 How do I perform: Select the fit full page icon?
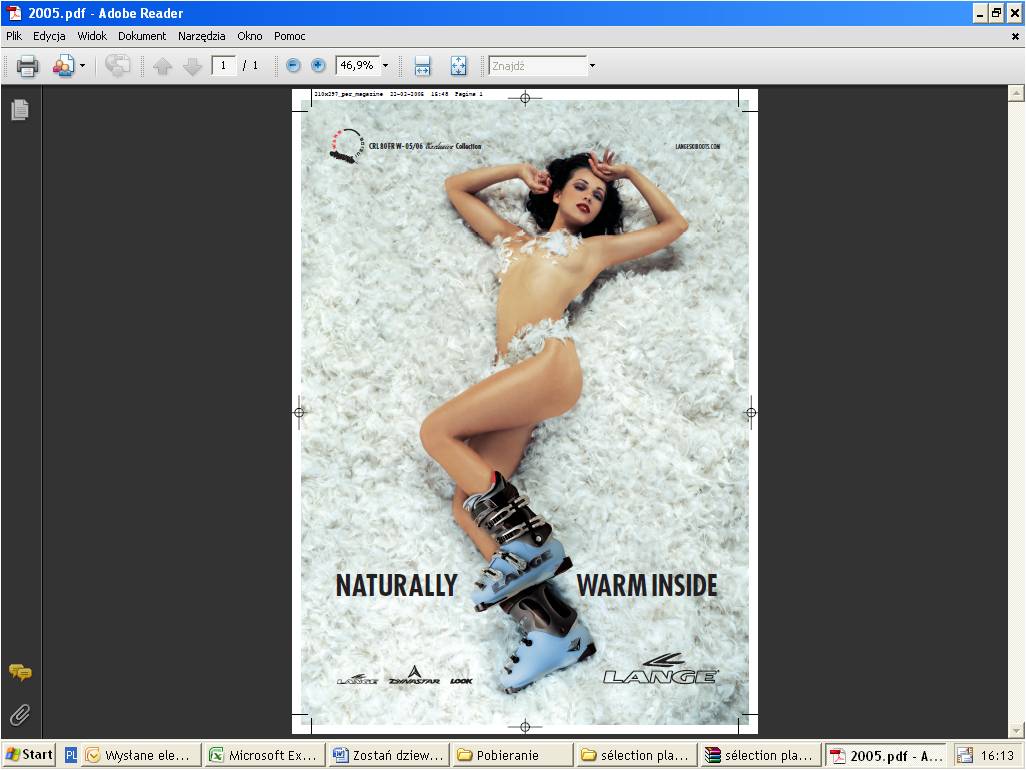click(x=458, y=66)
